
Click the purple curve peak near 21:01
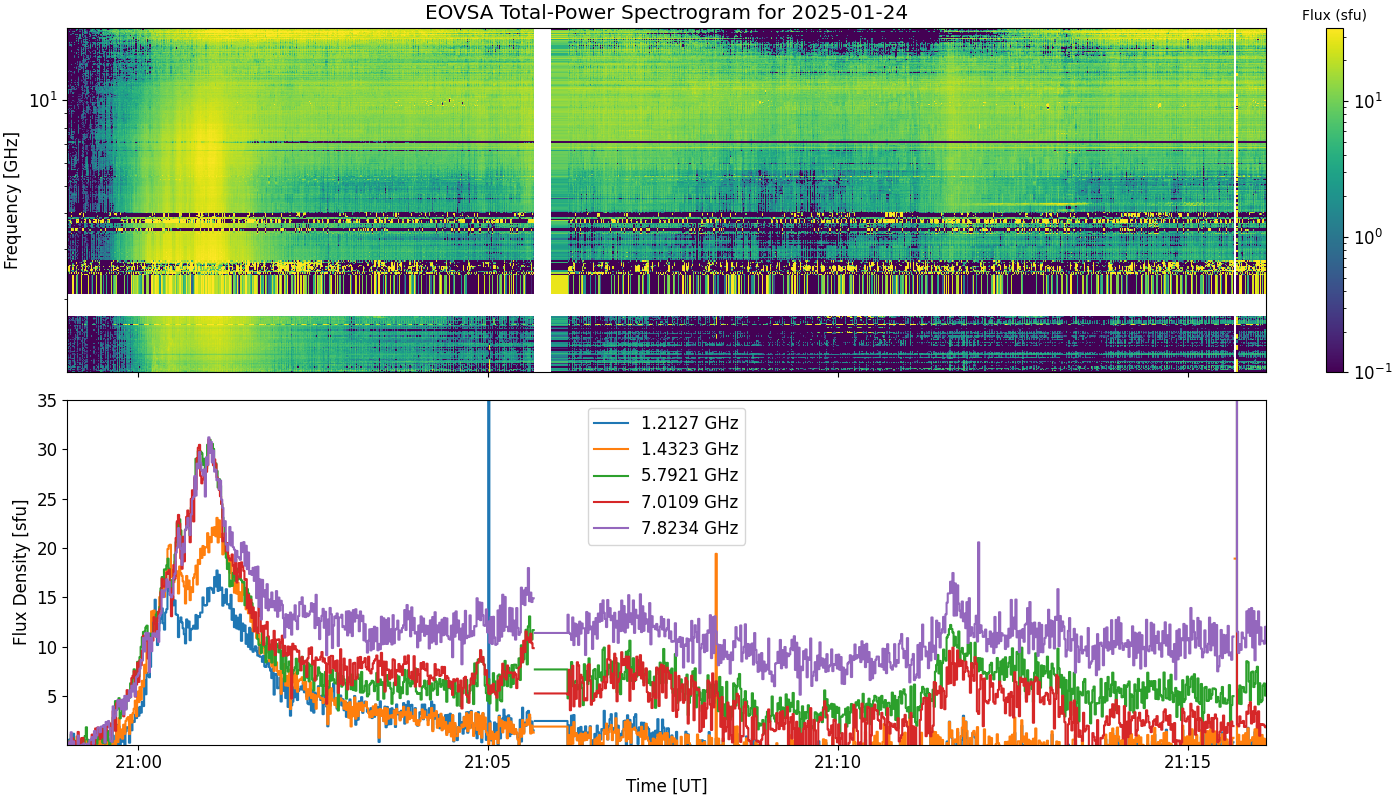(x=209, y=438)
